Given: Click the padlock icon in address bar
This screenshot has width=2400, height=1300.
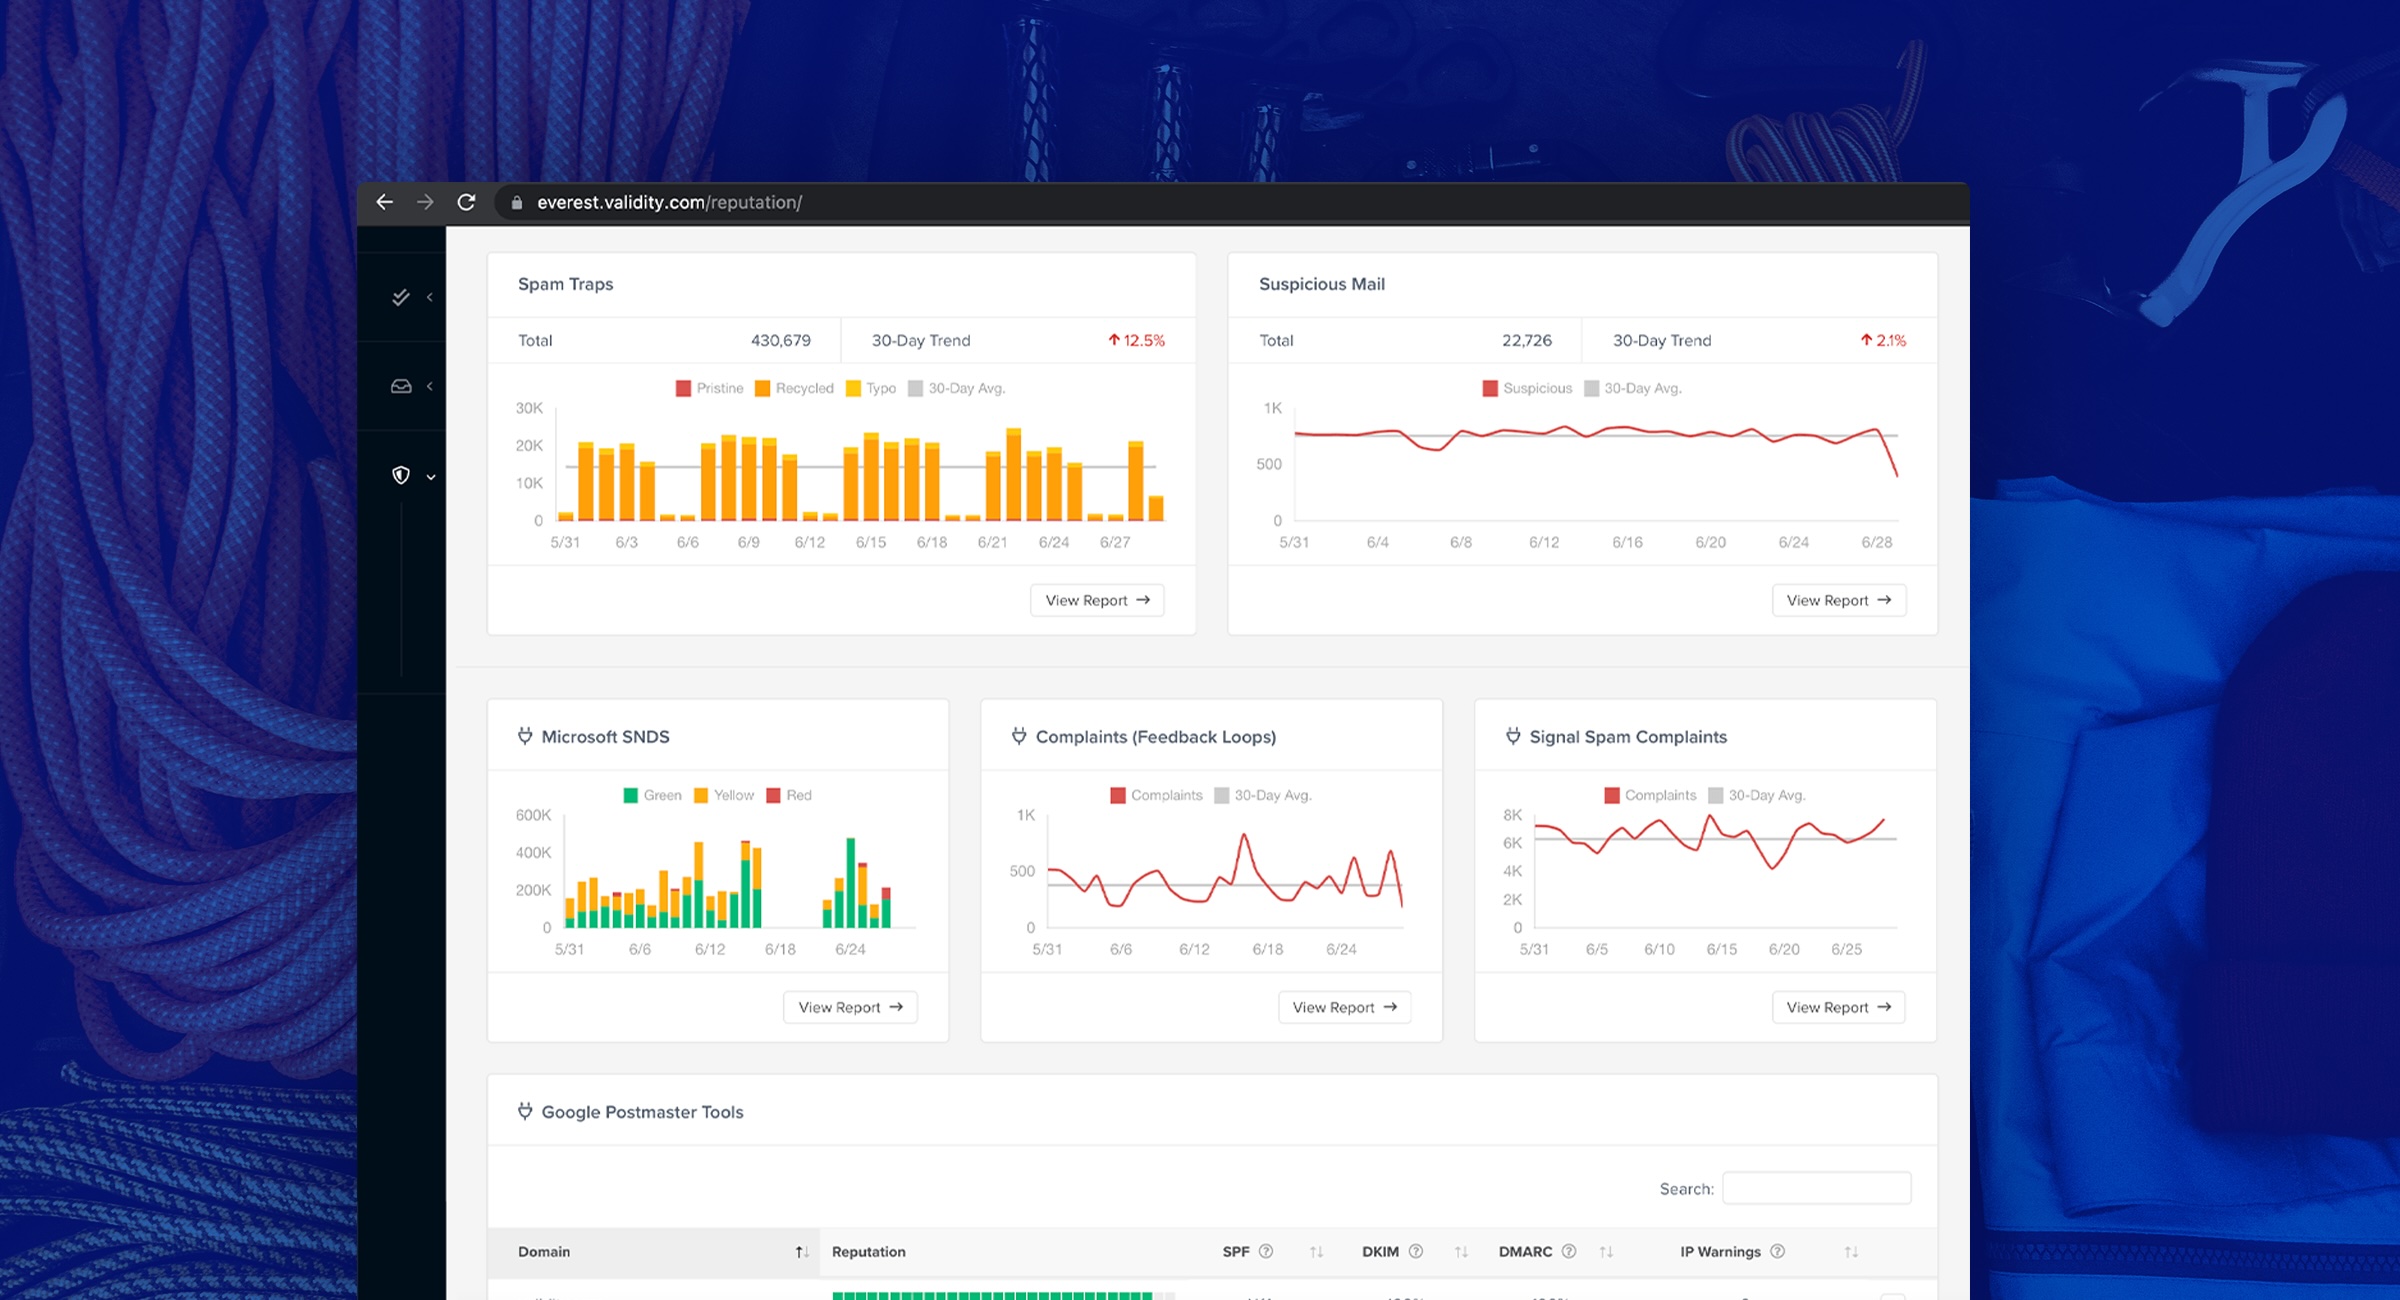Looking at the screenshot, I should pyautogui.click(x=517, y=203).
